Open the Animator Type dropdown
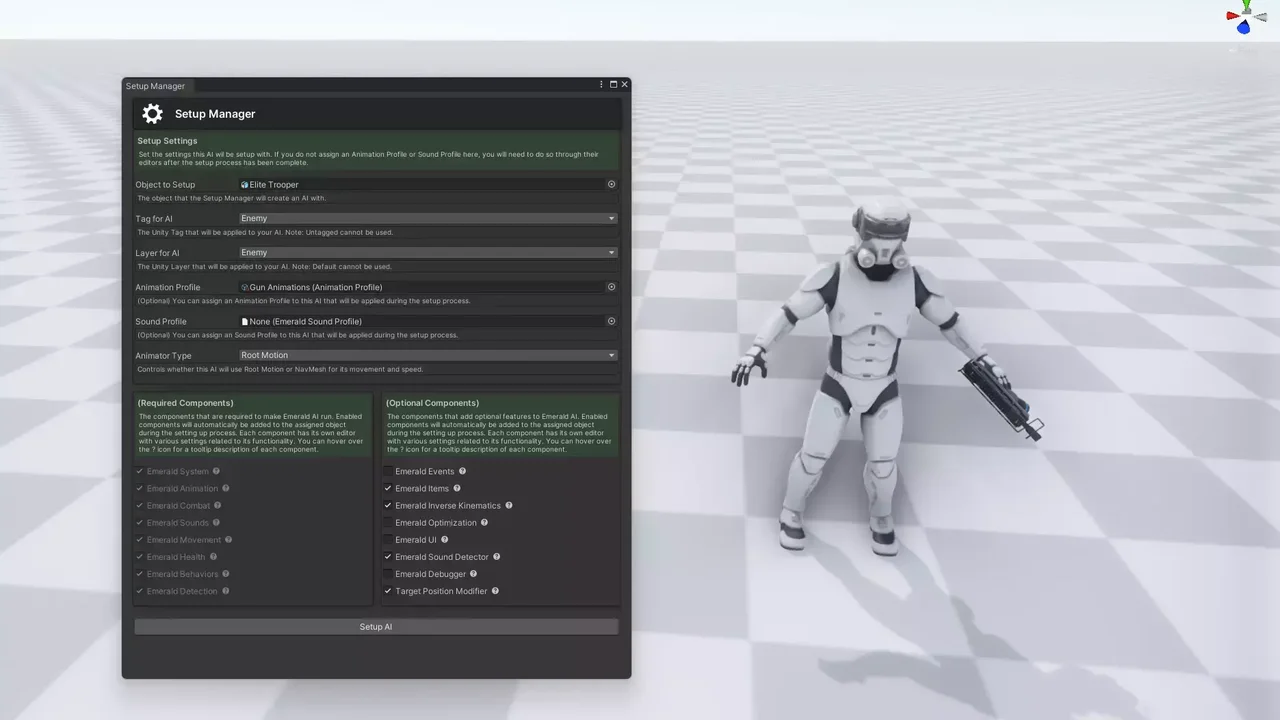Viewport: 1280px width, 720px height. (x=428, y=355)
